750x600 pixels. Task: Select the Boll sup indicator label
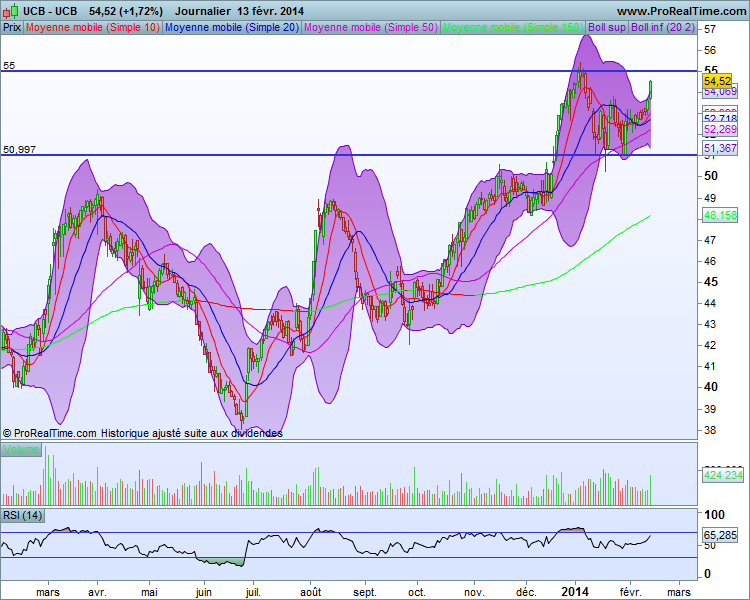click(607, 27)
